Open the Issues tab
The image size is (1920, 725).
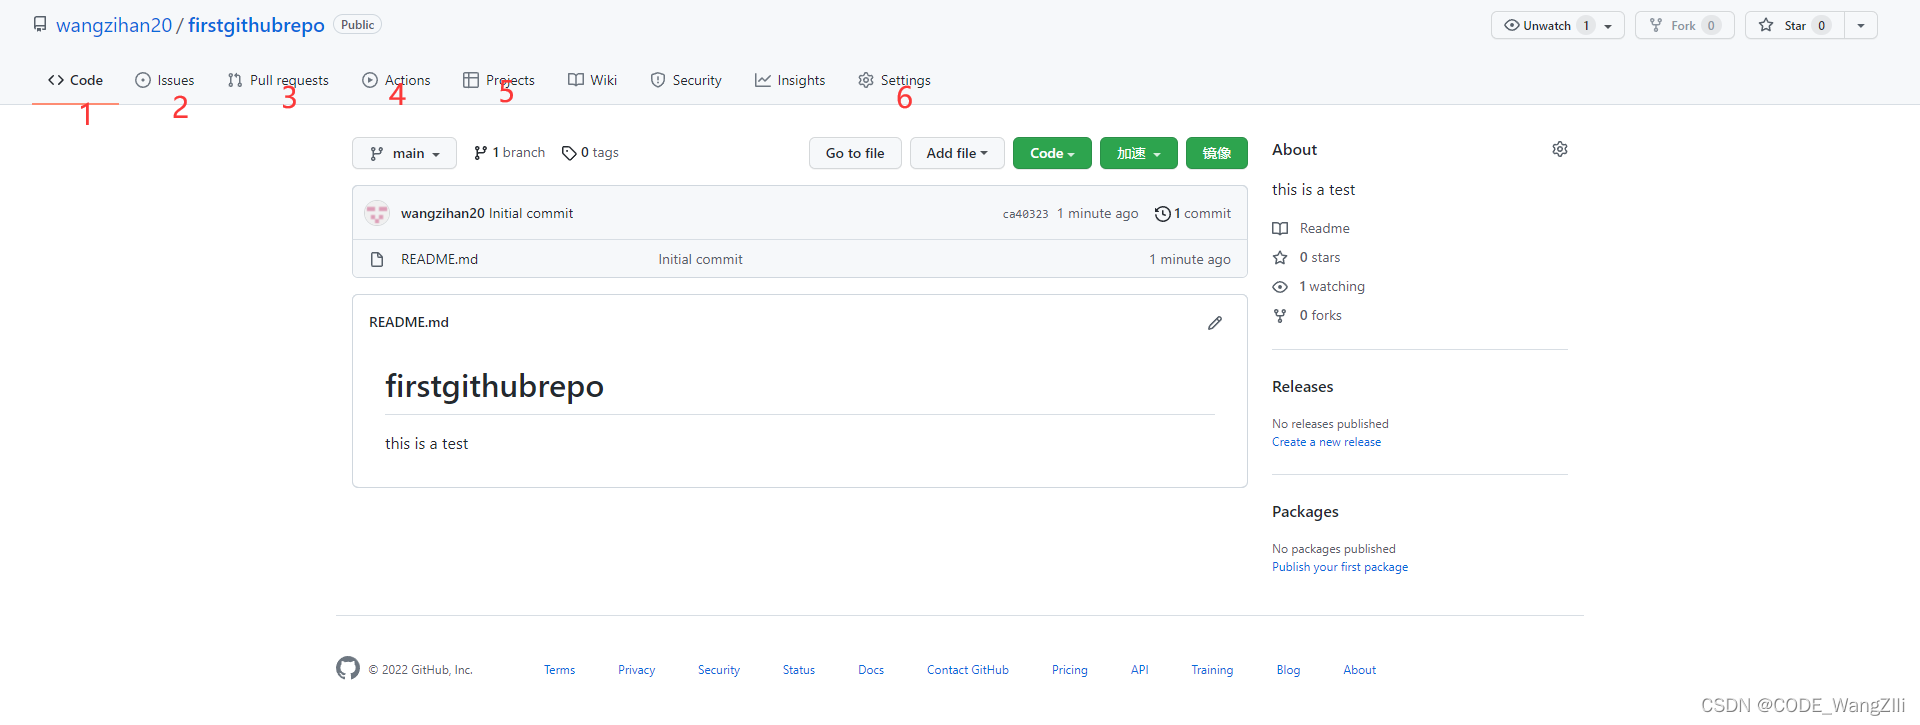(x=165, y=80)
